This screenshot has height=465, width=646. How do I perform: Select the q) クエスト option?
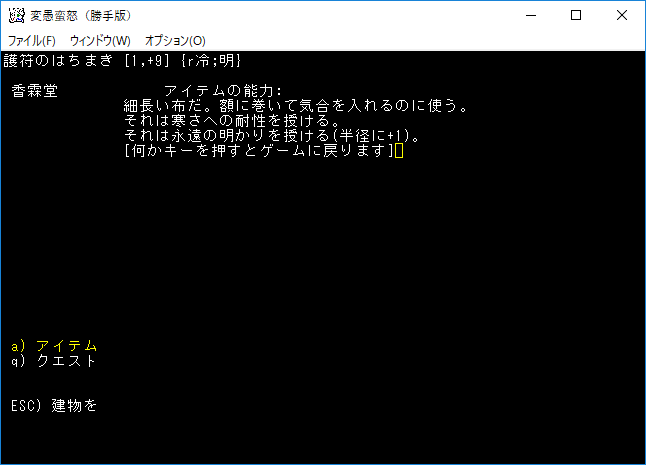click(54, 361)
